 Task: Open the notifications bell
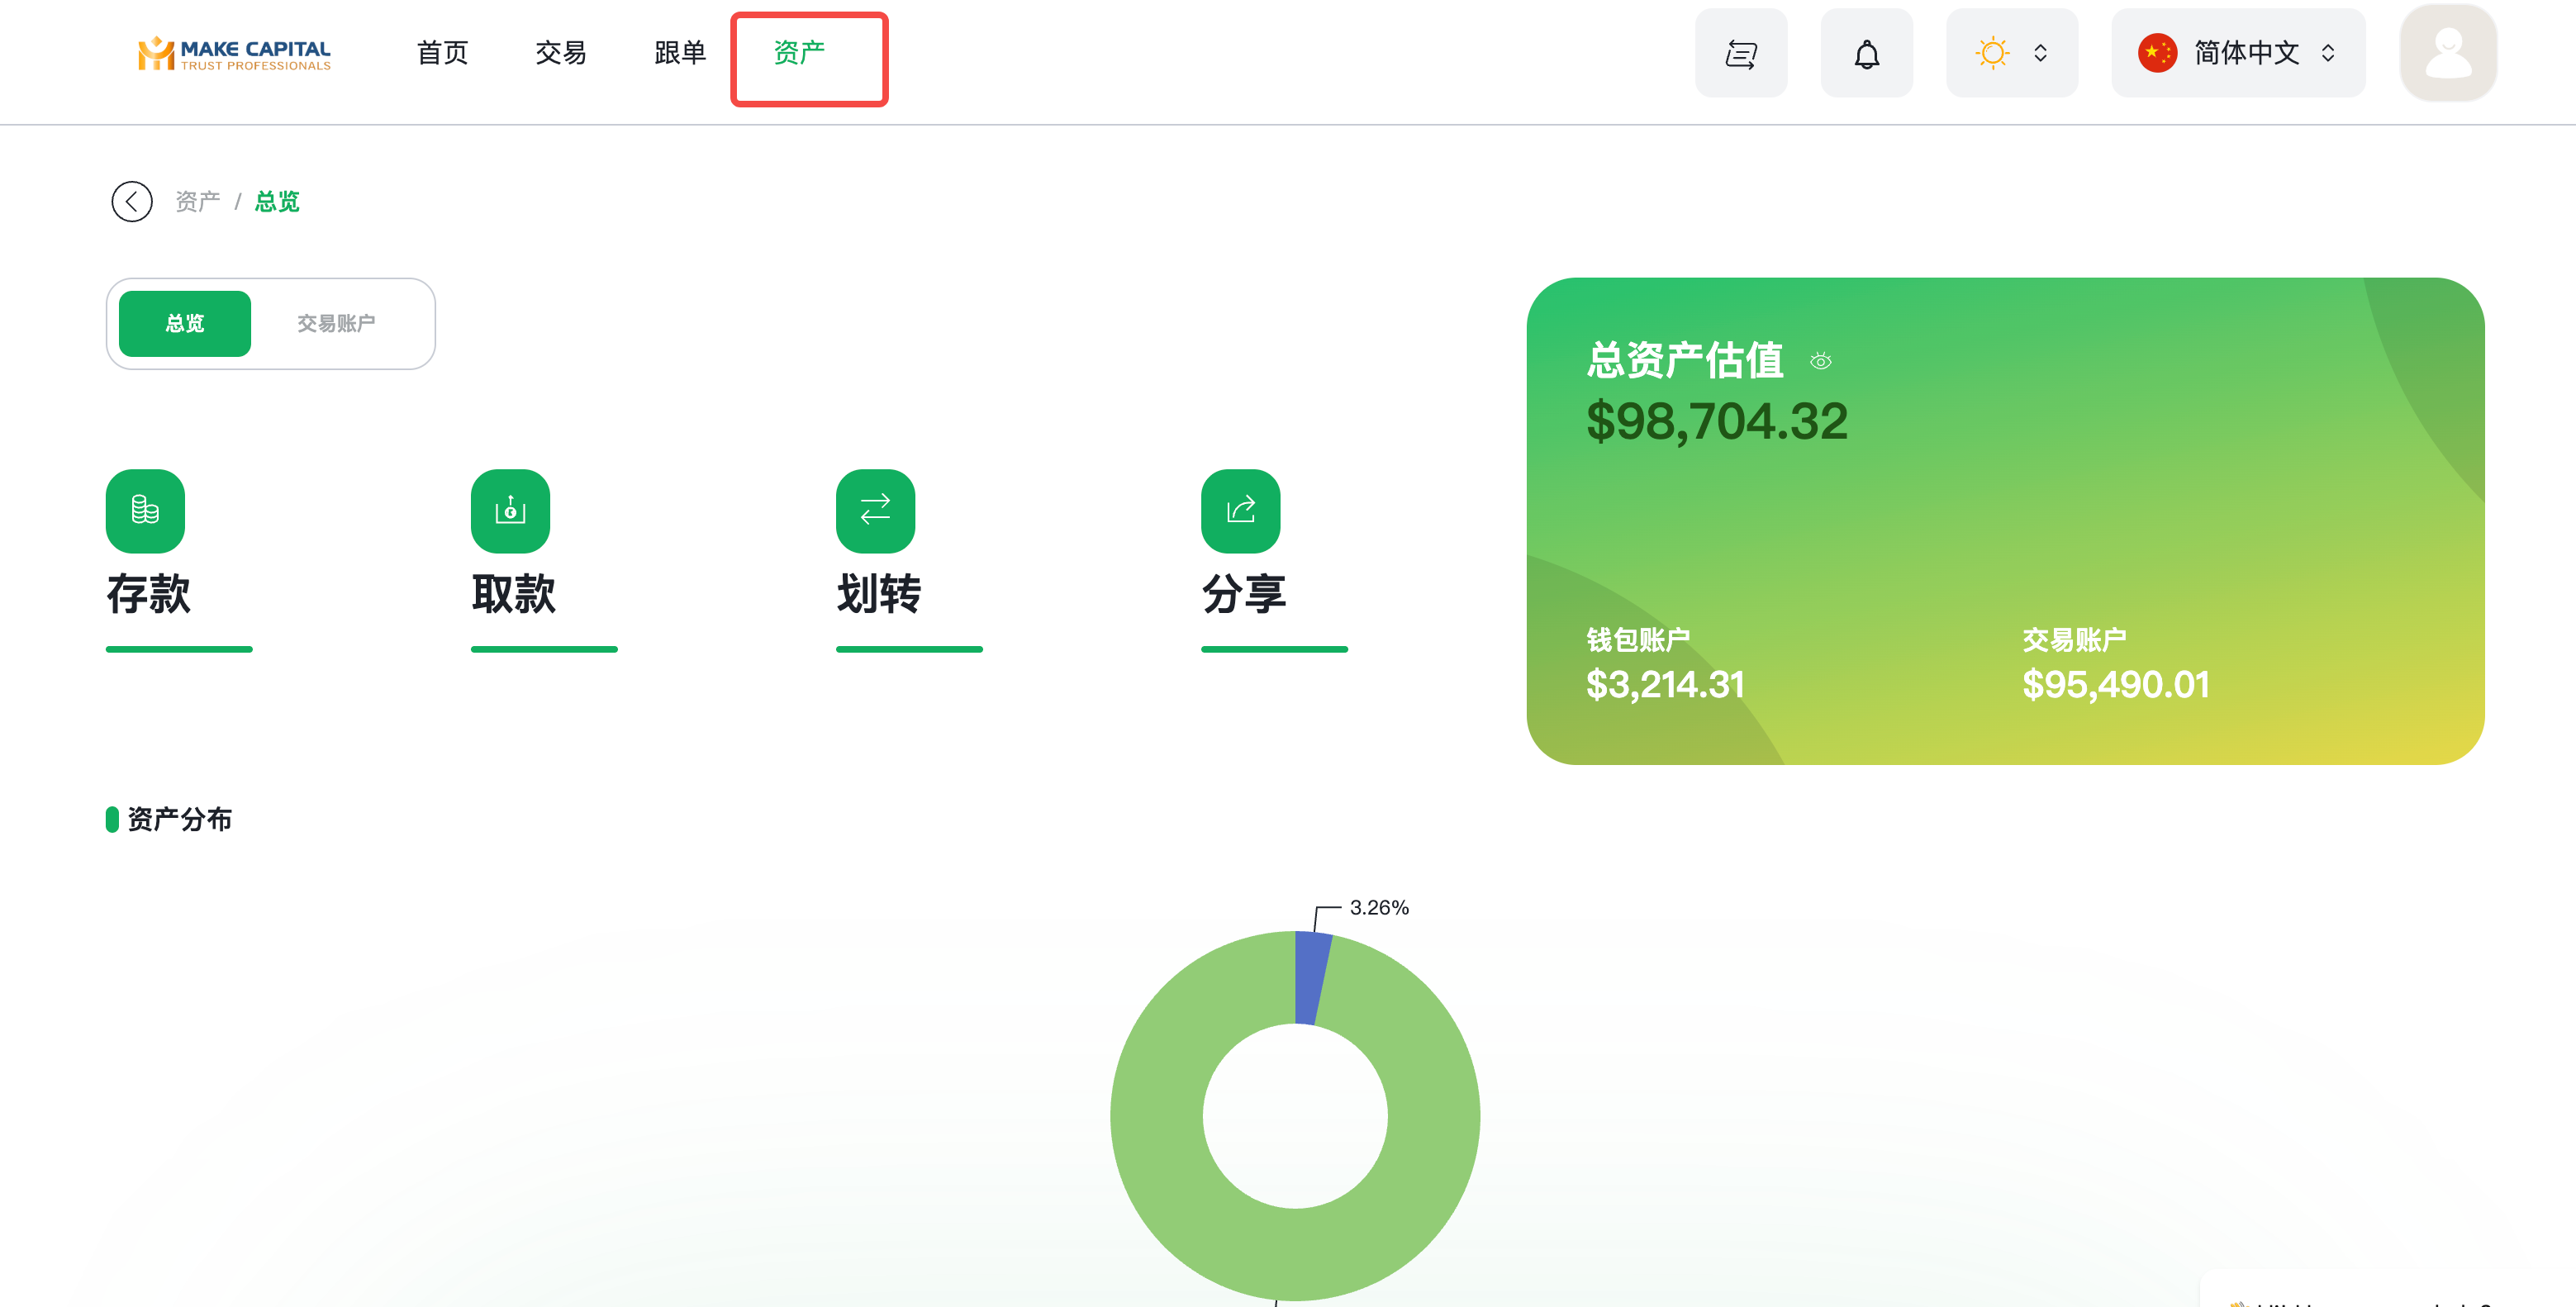pyautogui.click(x=1866, y=54)
